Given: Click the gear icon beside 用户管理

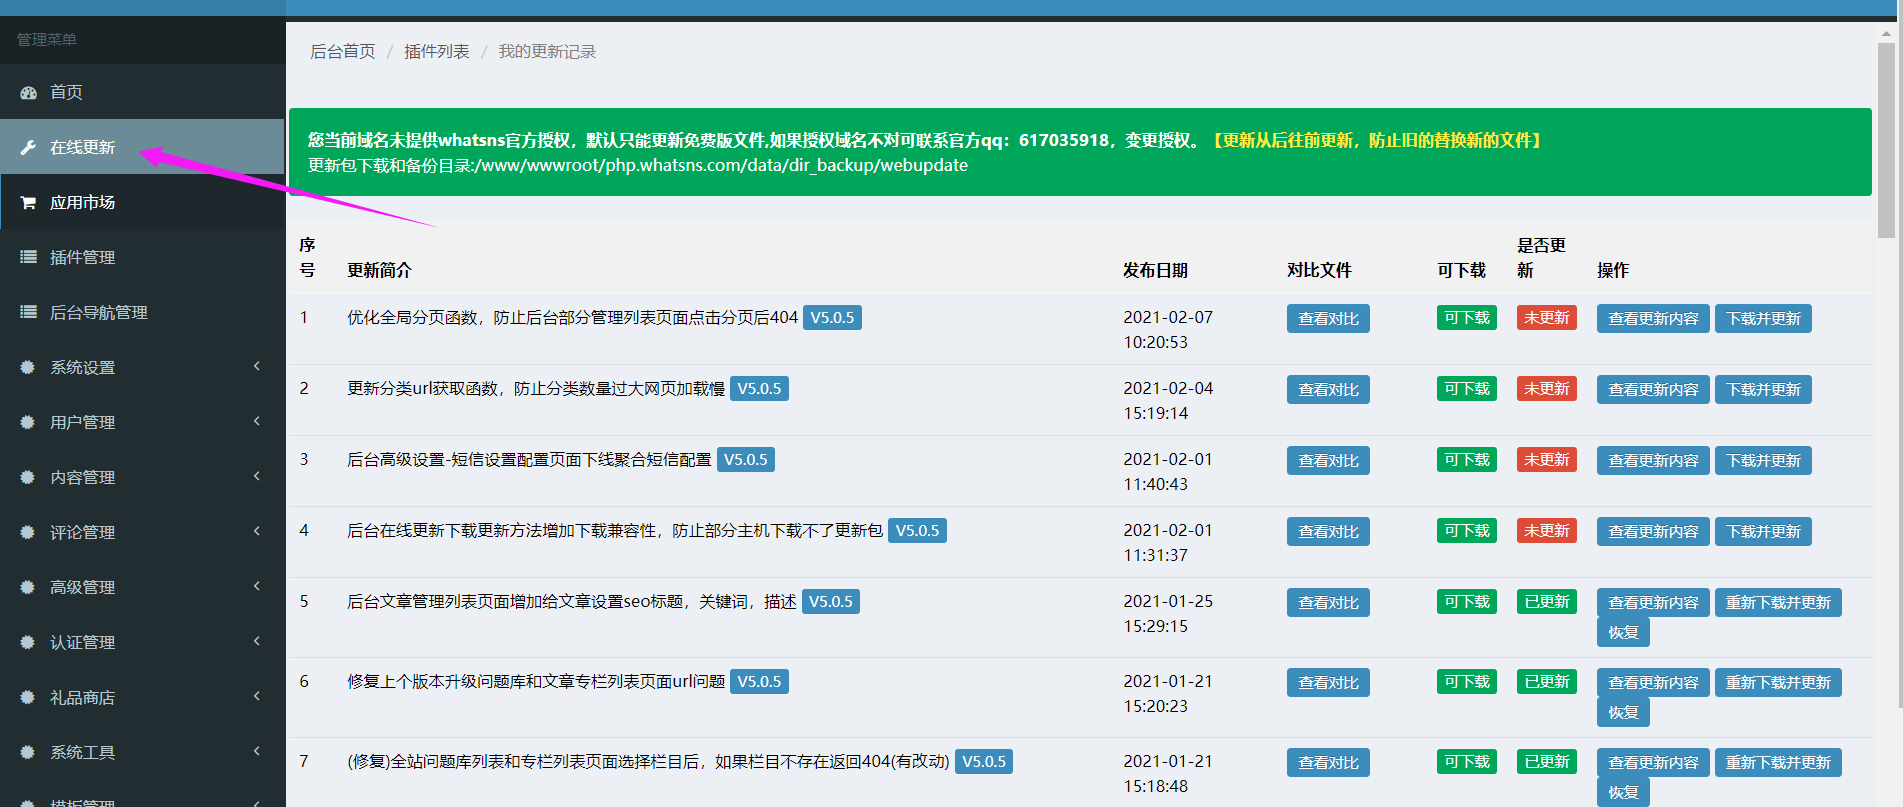Looking at the screenshot, I should pos(28,422).
